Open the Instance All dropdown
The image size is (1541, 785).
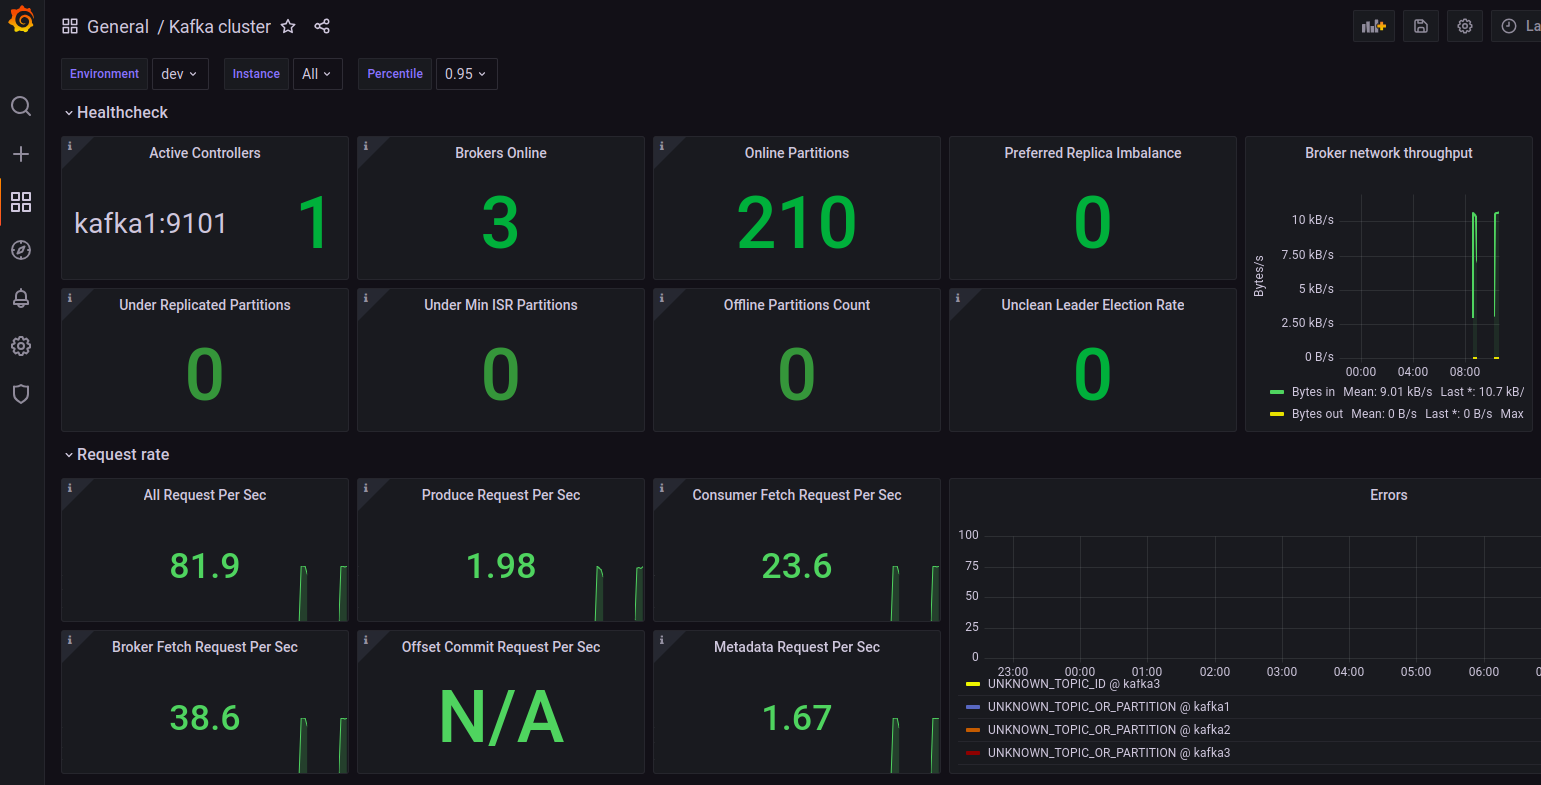318,74
